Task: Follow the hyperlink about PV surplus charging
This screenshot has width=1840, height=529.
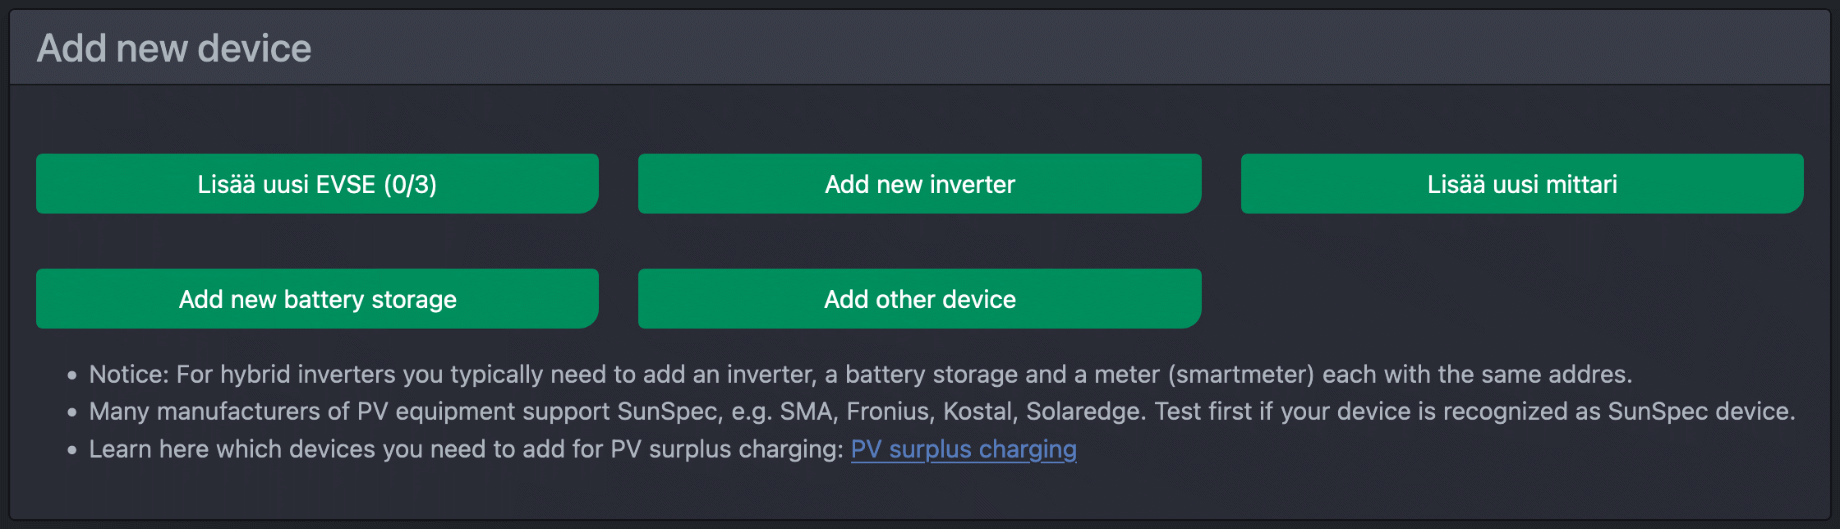Action: click(x=963, y=450)
